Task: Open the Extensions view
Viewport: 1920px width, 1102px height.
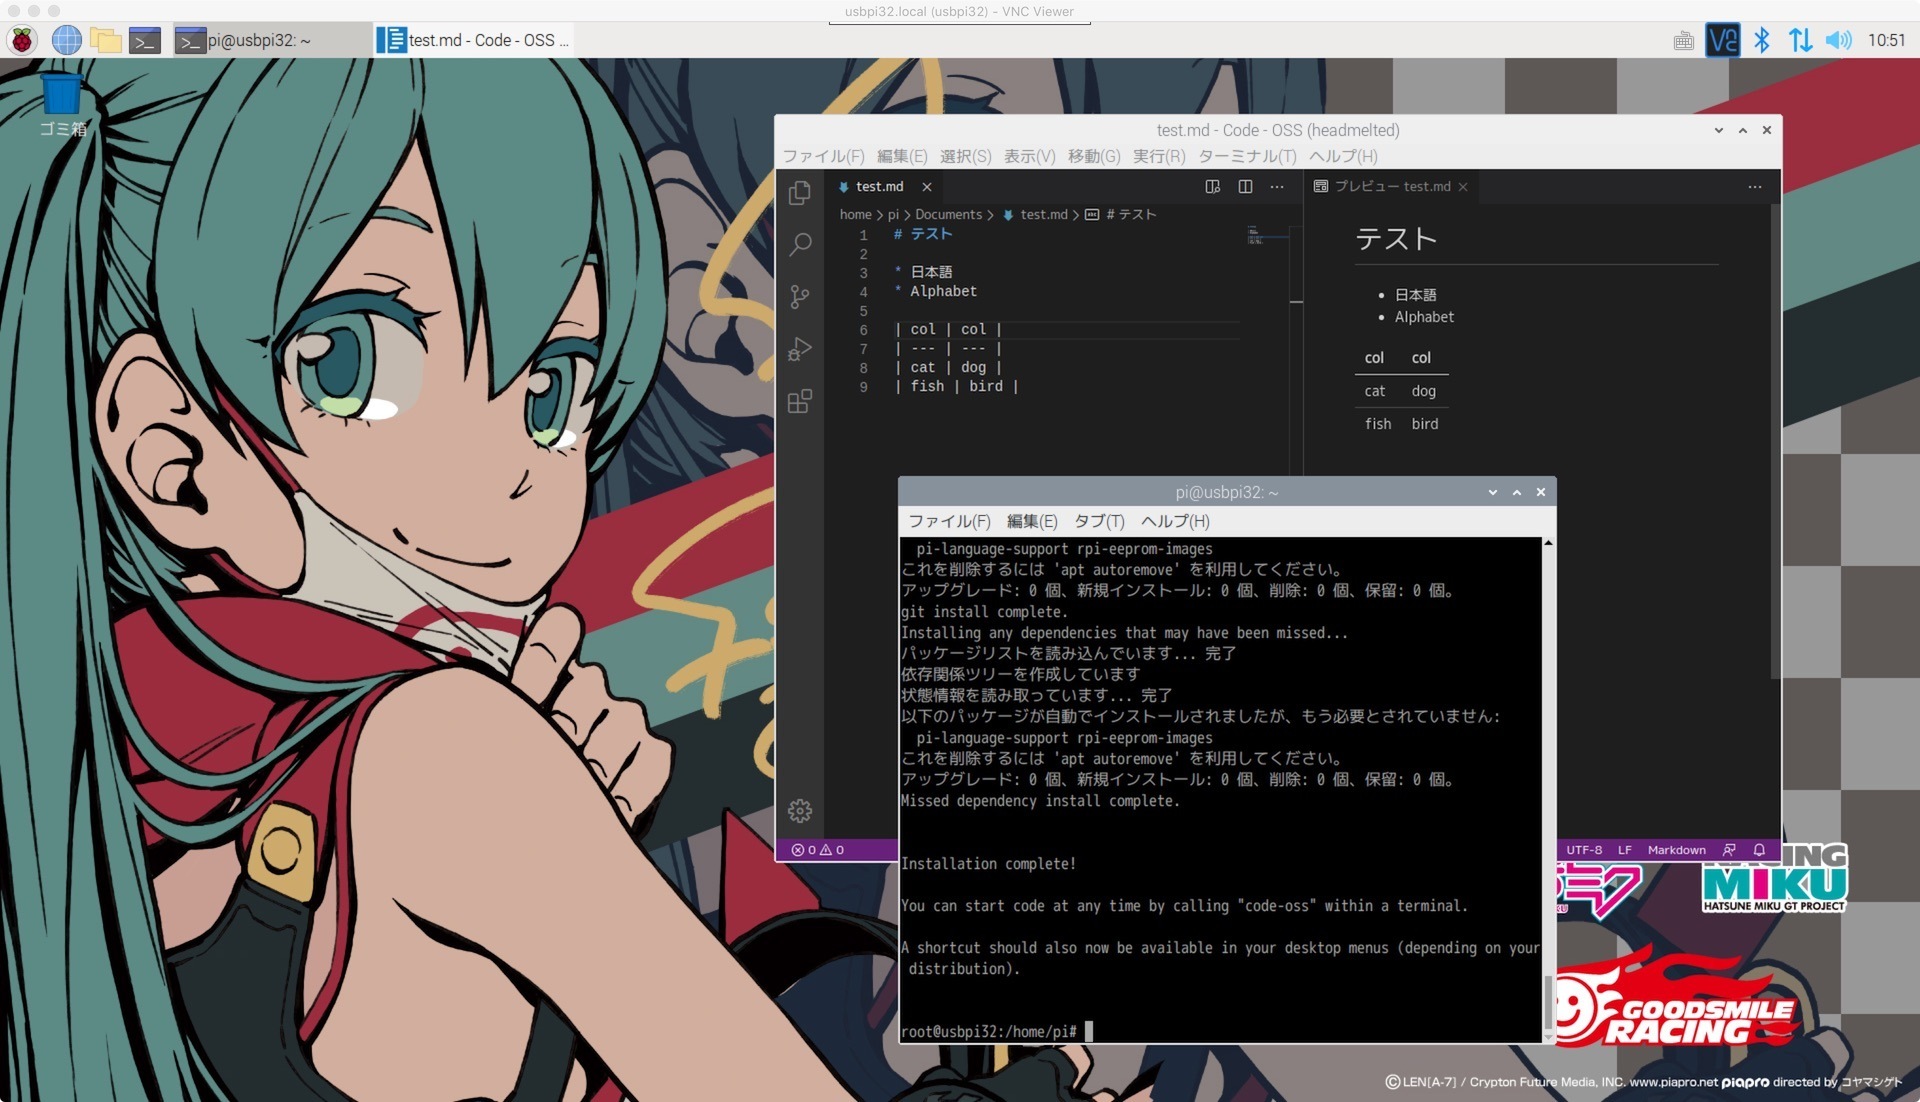Action: [800, 401]
